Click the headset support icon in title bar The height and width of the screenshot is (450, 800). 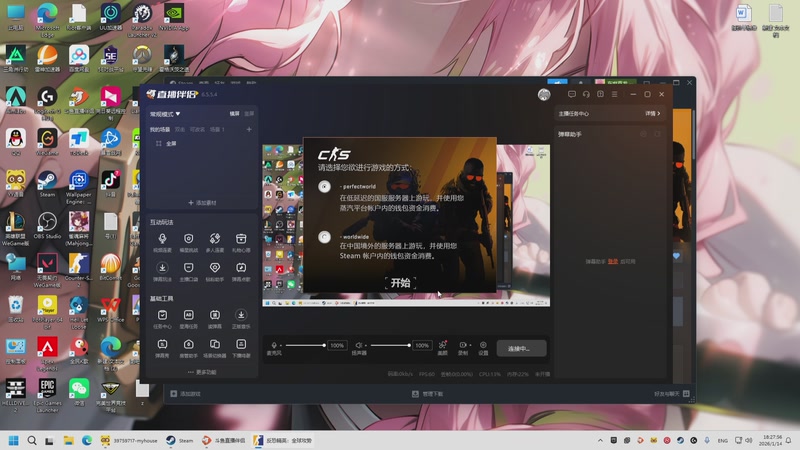(x=586, y=94)
